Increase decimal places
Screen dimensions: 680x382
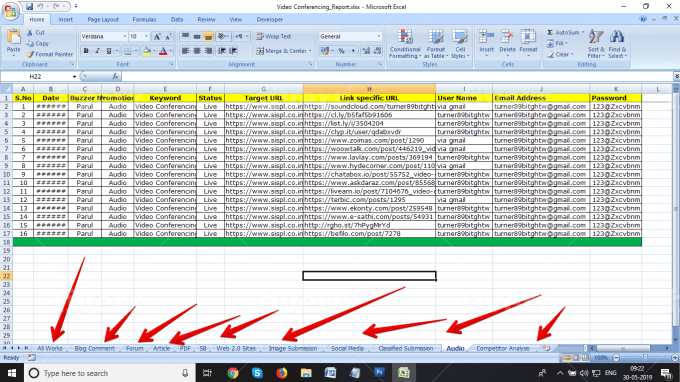click(x=366, y=51)
